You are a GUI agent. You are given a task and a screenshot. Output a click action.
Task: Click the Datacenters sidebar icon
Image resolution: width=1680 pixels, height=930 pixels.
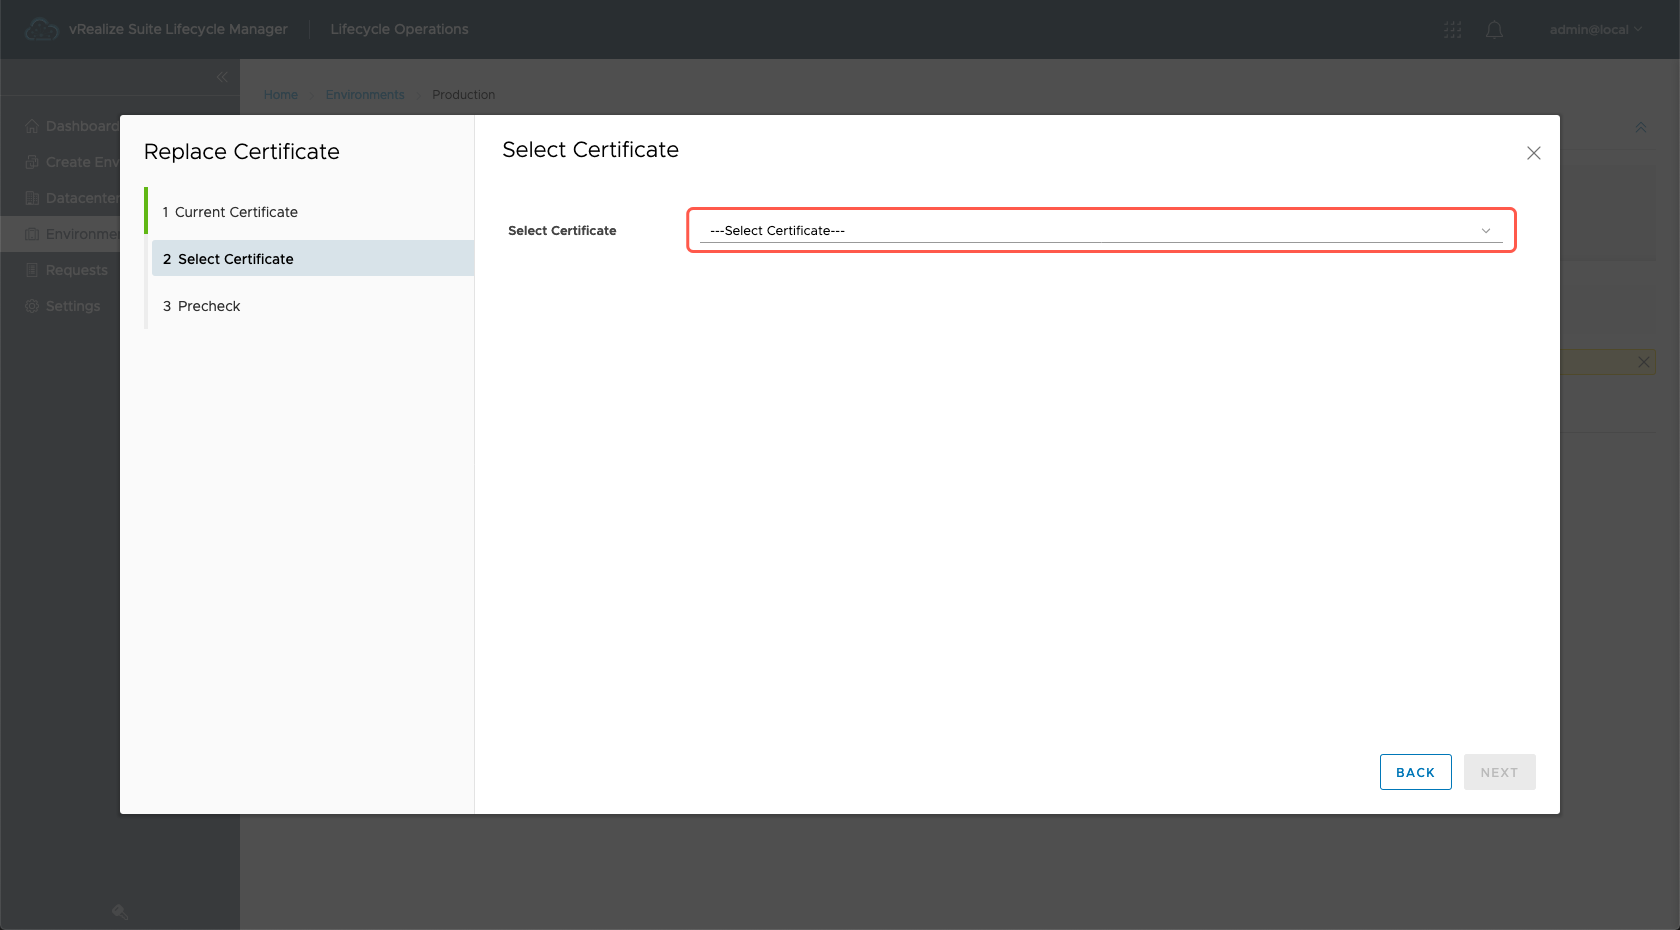point(32,198)
